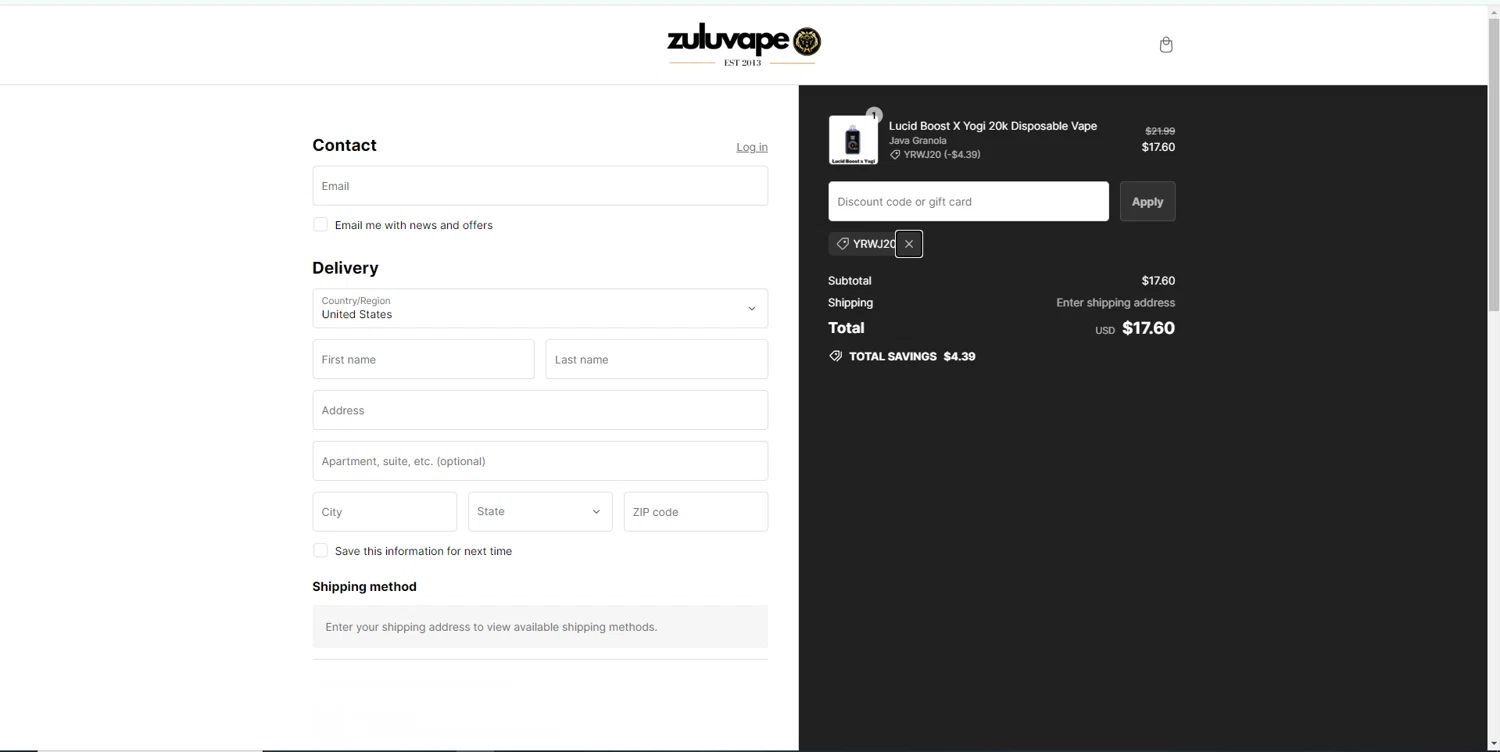Image resolution: width=1500 pixels, height=752 pixels.
Task: Expand the State dropdown
Action: 540,512
